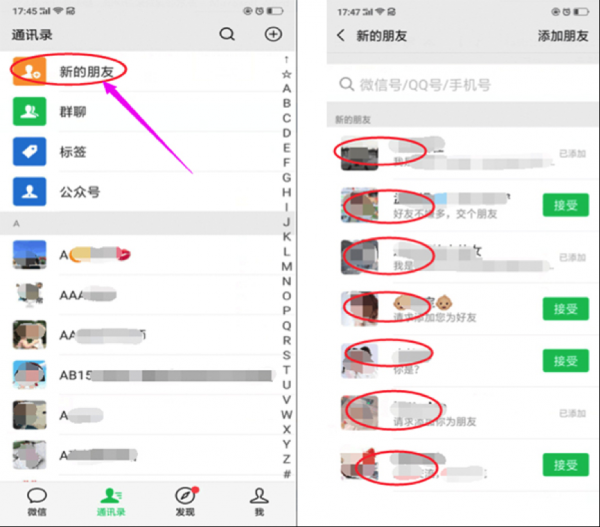600x527 pixels.
Task: Tap the plus circle add icon
Action: [x=273, y=34]
